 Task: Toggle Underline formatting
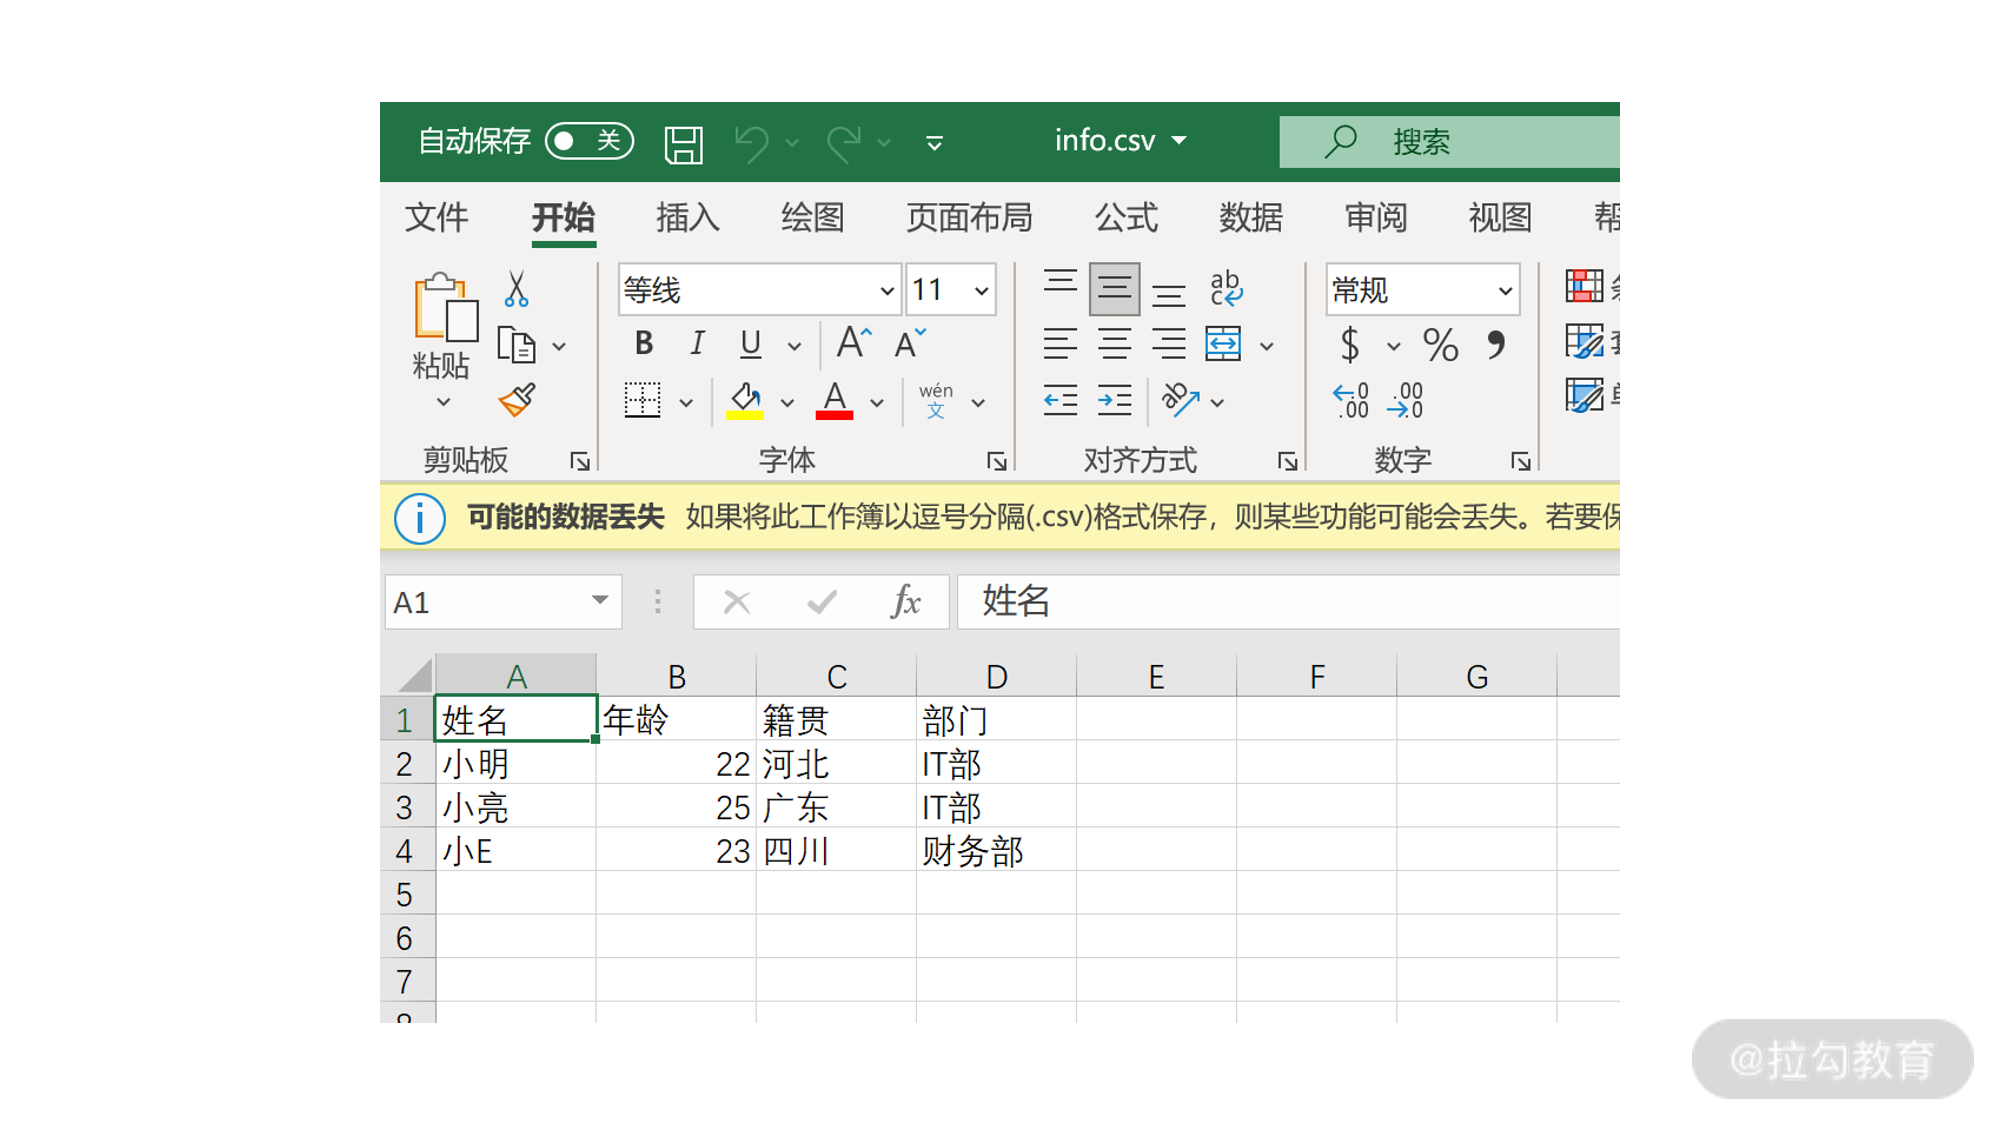[750, 344]
